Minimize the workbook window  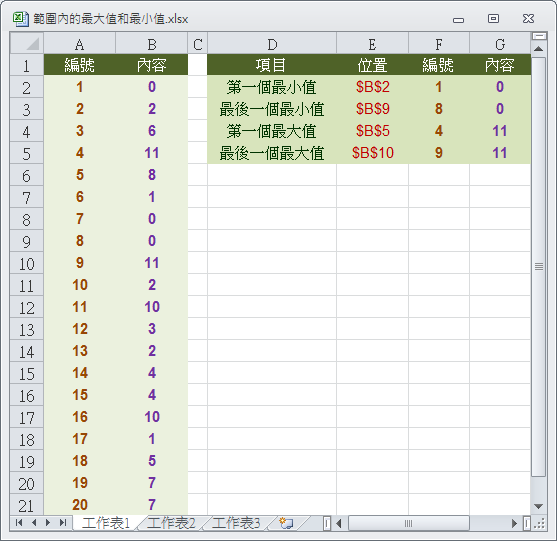pos(458,20)
